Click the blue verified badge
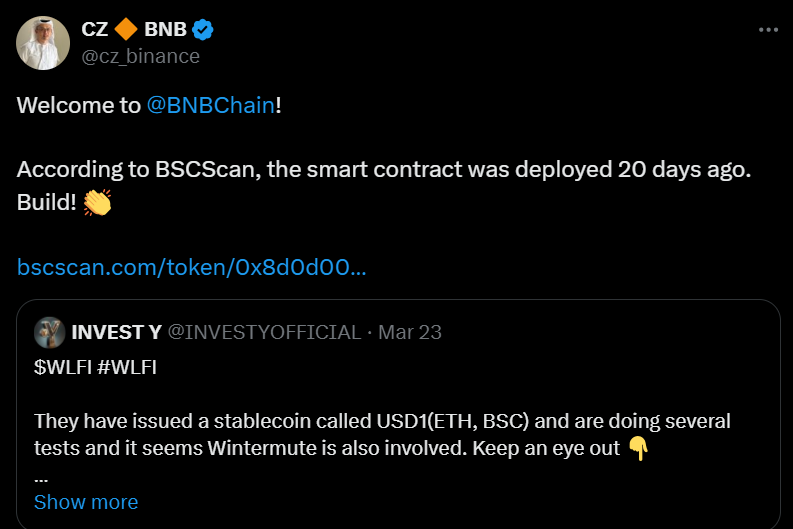 point(202,29)
